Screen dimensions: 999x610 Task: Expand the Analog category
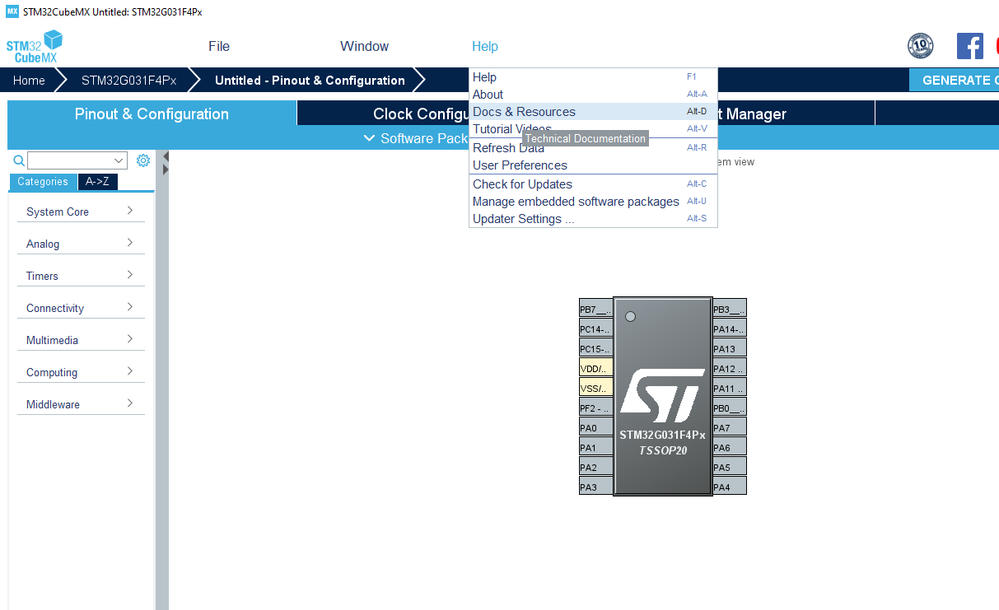pyautogui.click(x=80, y=243)
